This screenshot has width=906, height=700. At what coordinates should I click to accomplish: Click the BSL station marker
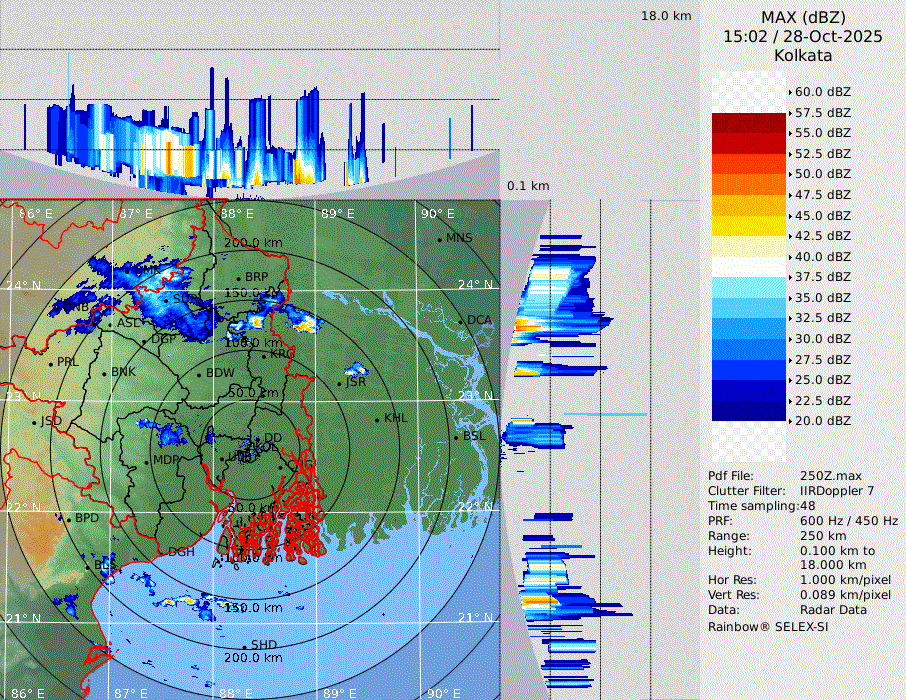456,437
